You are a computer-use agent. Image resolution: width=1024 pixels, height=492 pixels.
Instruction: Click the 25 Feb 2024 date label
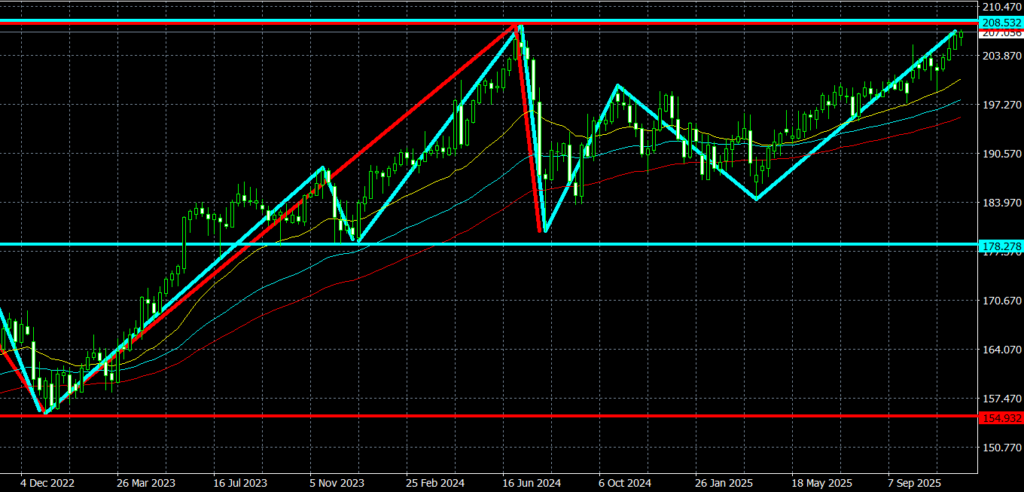434,479
